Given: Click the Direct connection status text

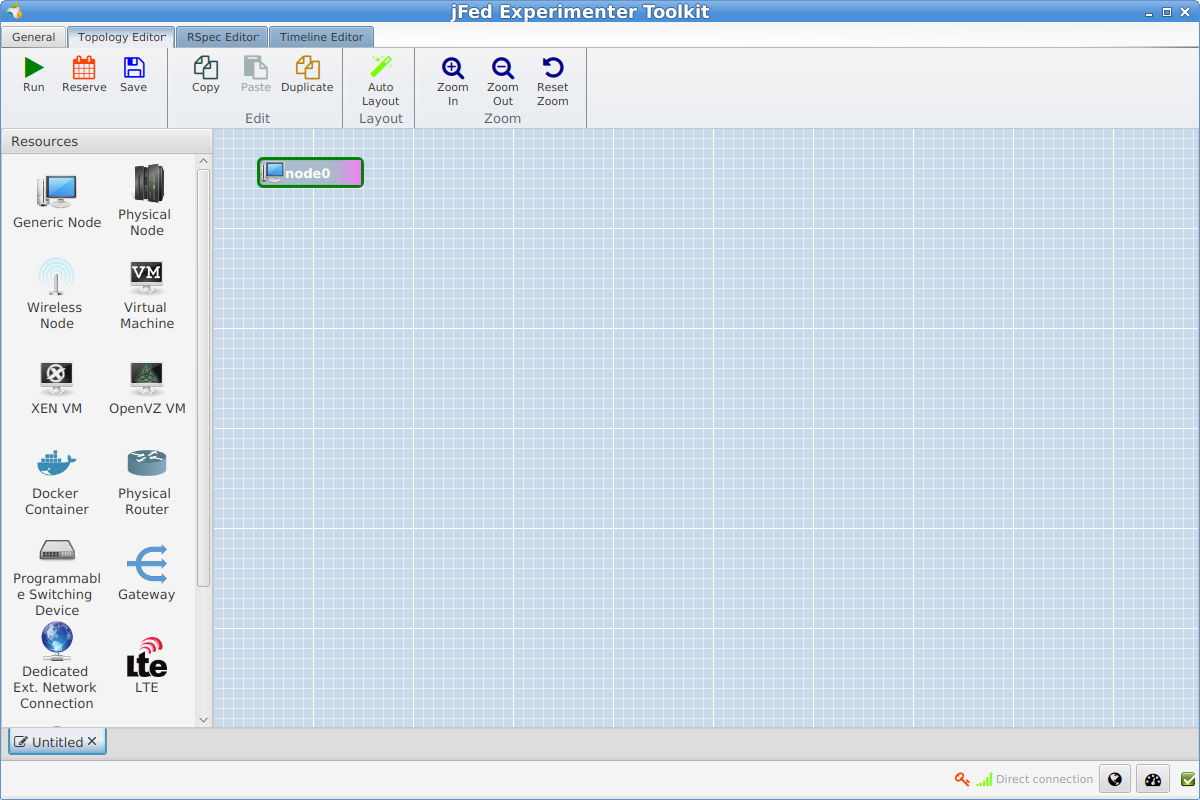Looking at the screenshot, I should [x=1045, y=779].
